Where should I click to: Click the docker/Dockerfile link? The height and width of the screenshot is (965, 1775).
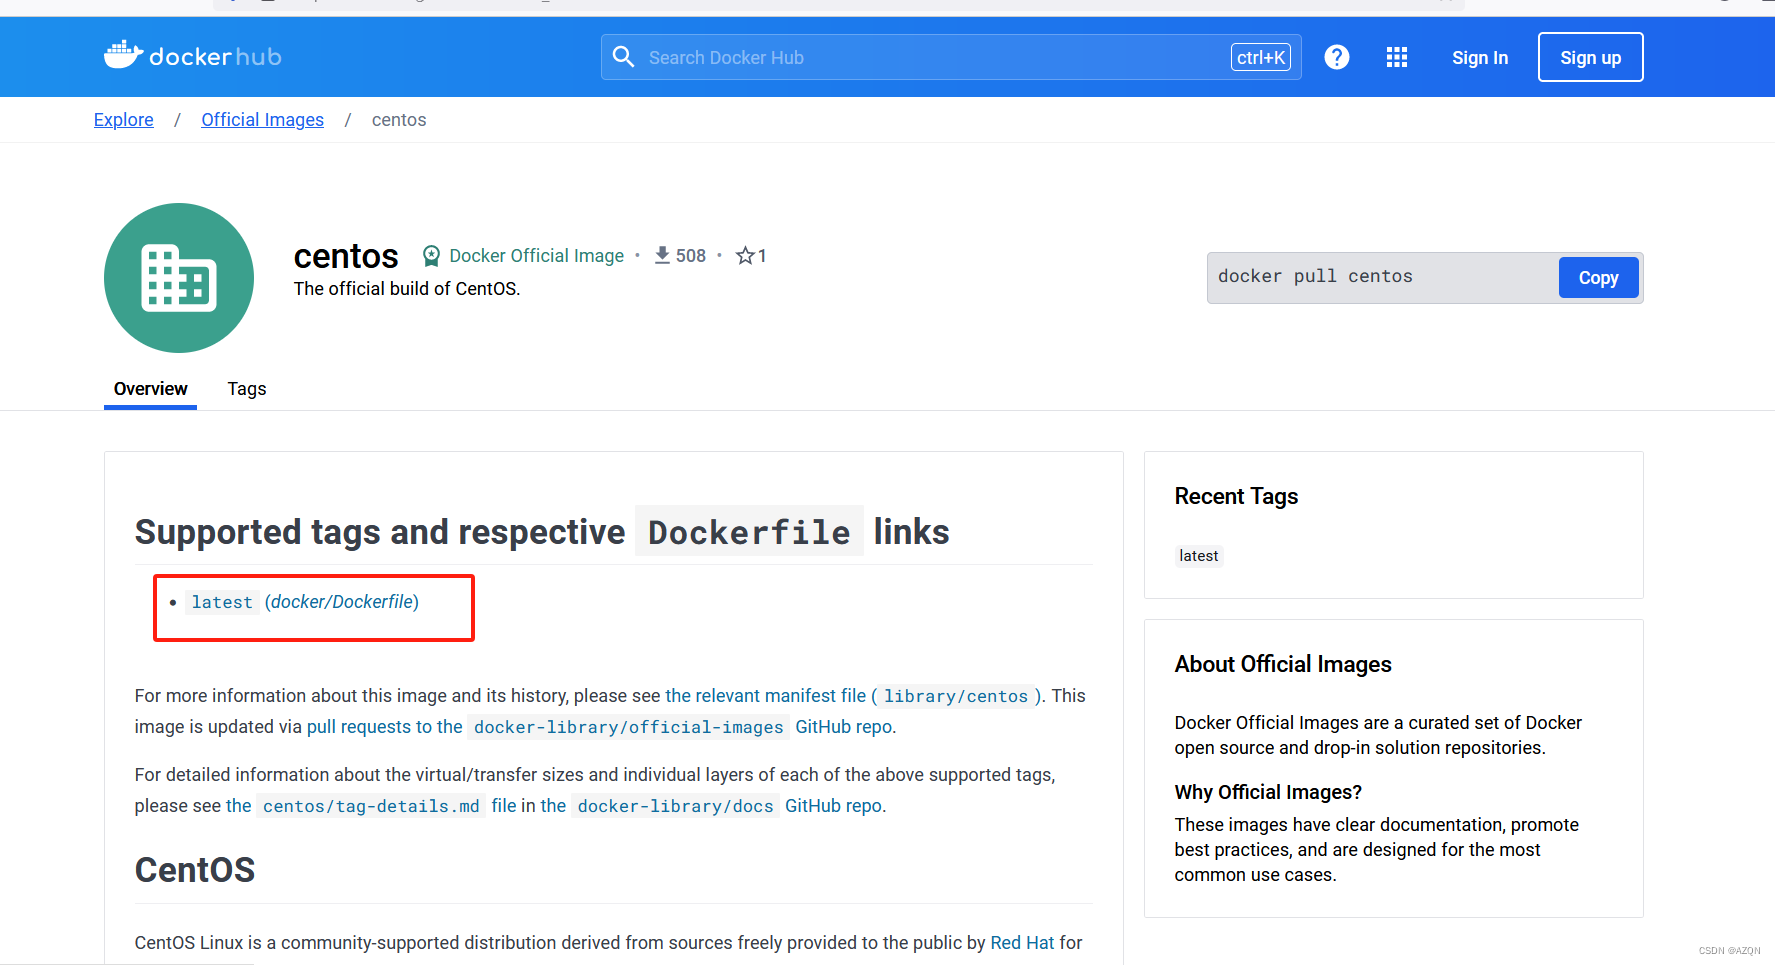coord(342,601)
